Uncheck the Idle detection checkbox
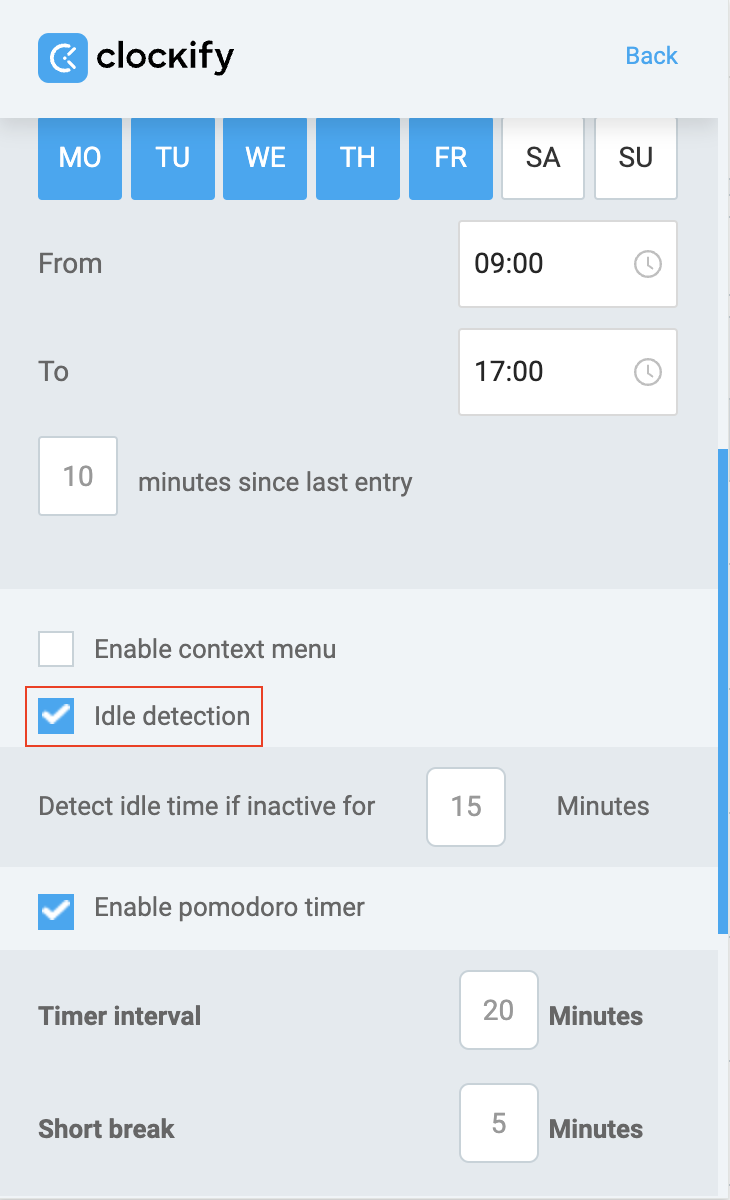The image size is (730, 1200). (x=56, y=716)
